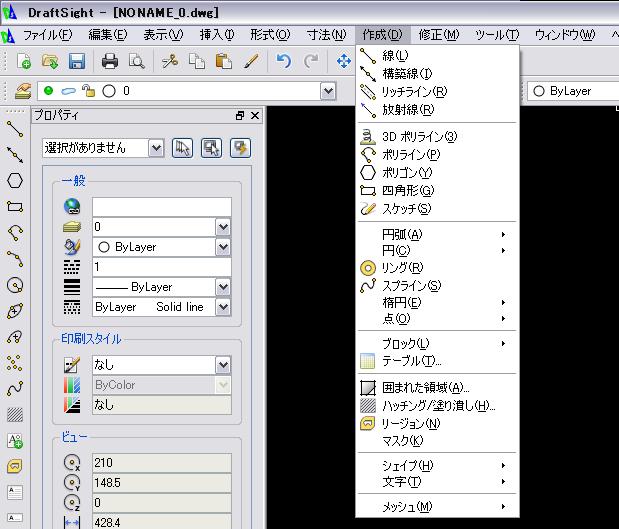Toggle the green layer visibility dot

point(49,91)
